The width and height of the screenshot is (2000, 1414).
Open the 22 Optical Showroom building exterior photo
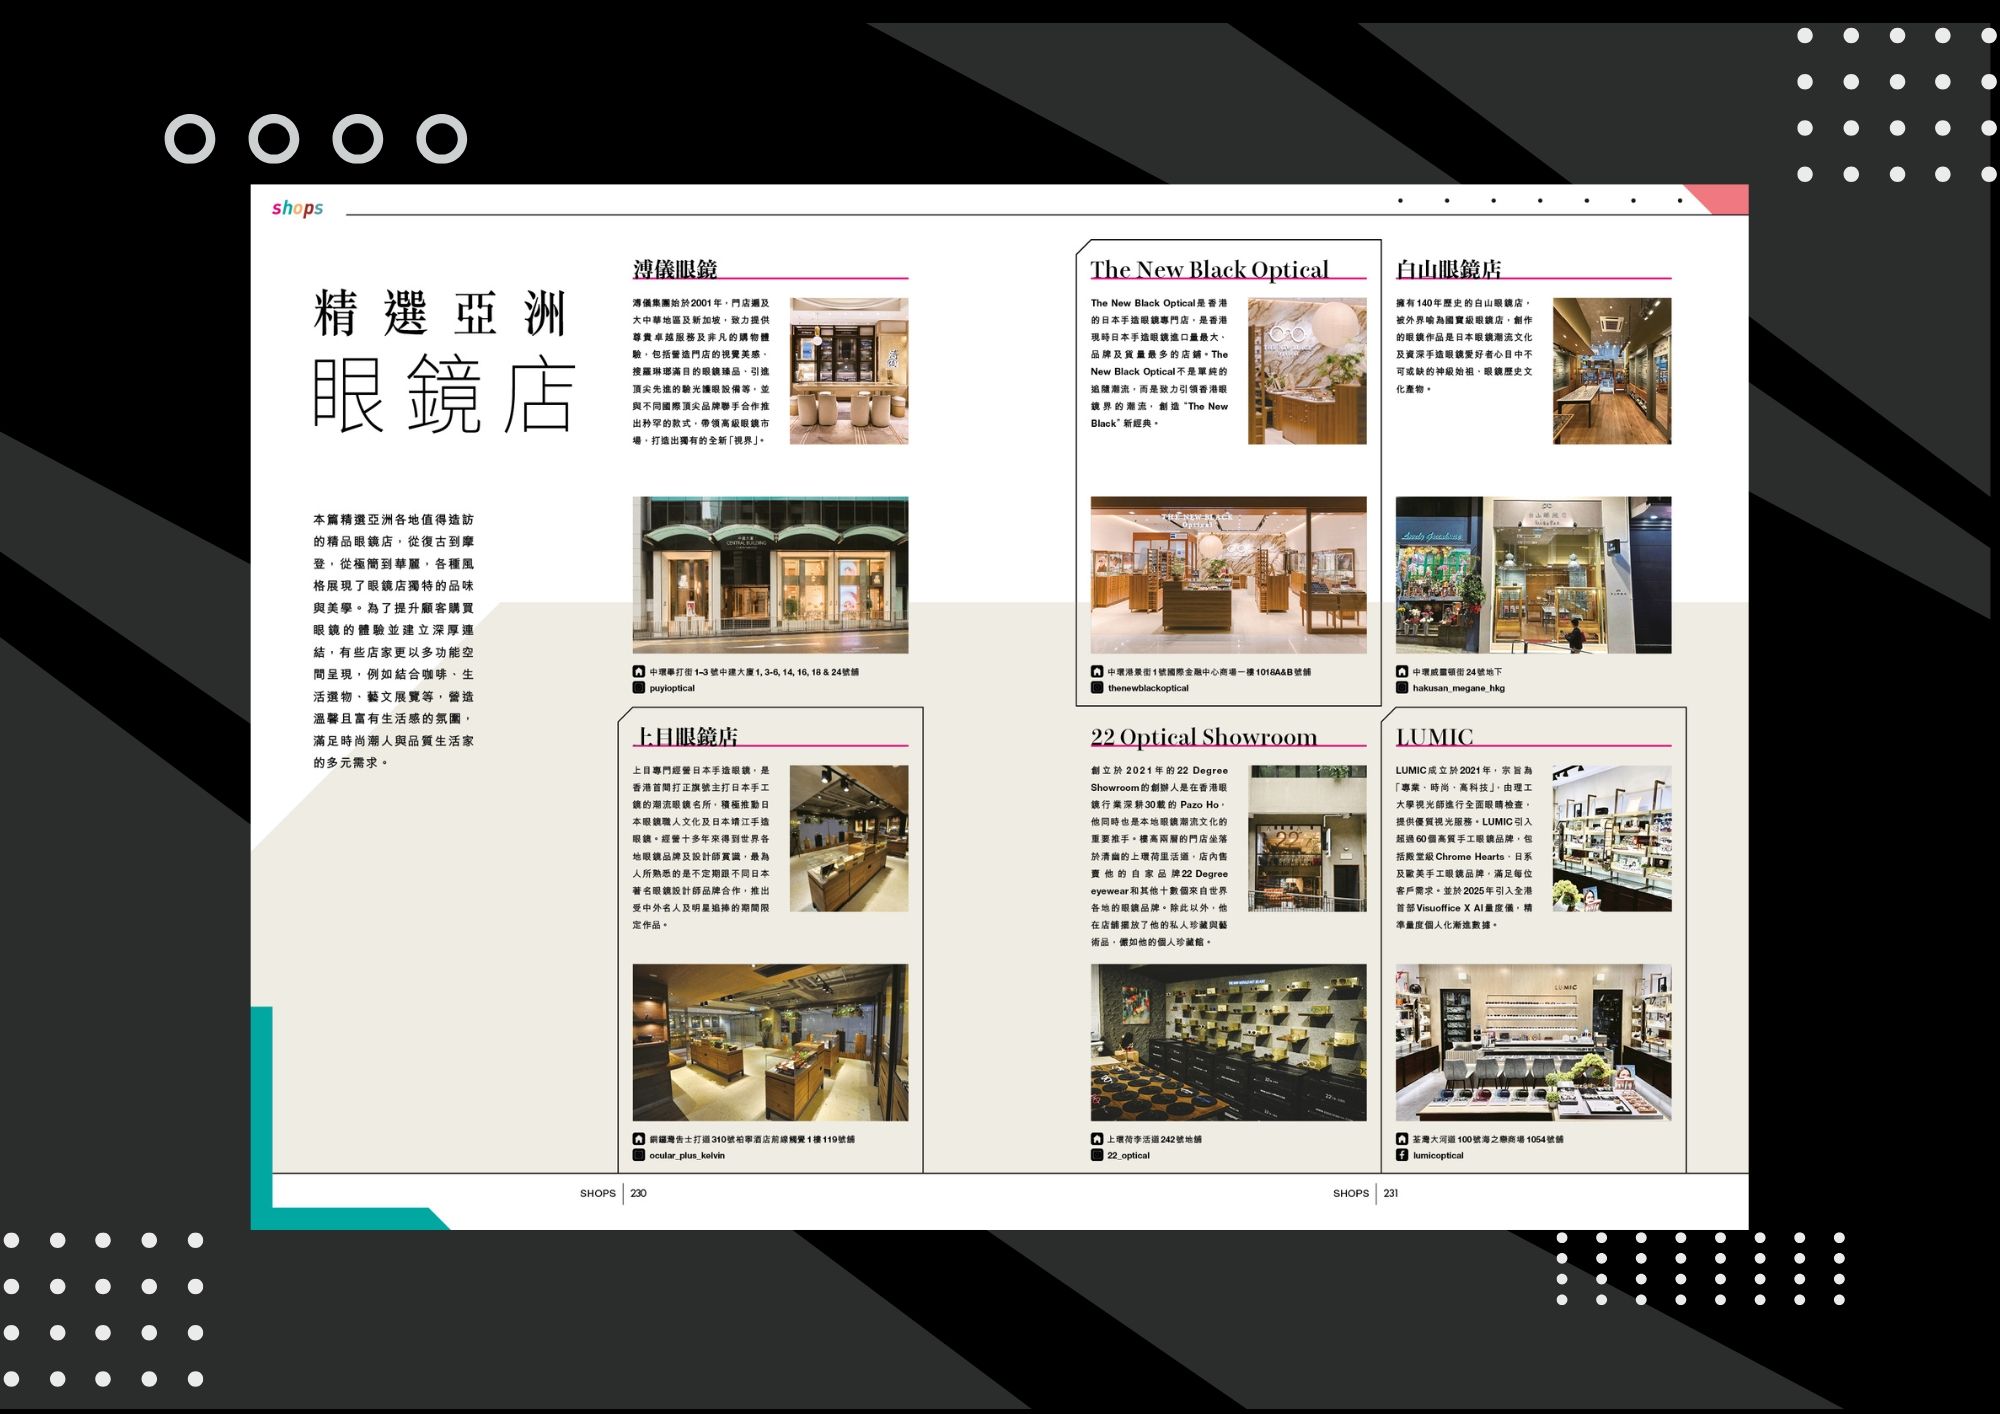pyautogui.click(x=1307, y=839)
